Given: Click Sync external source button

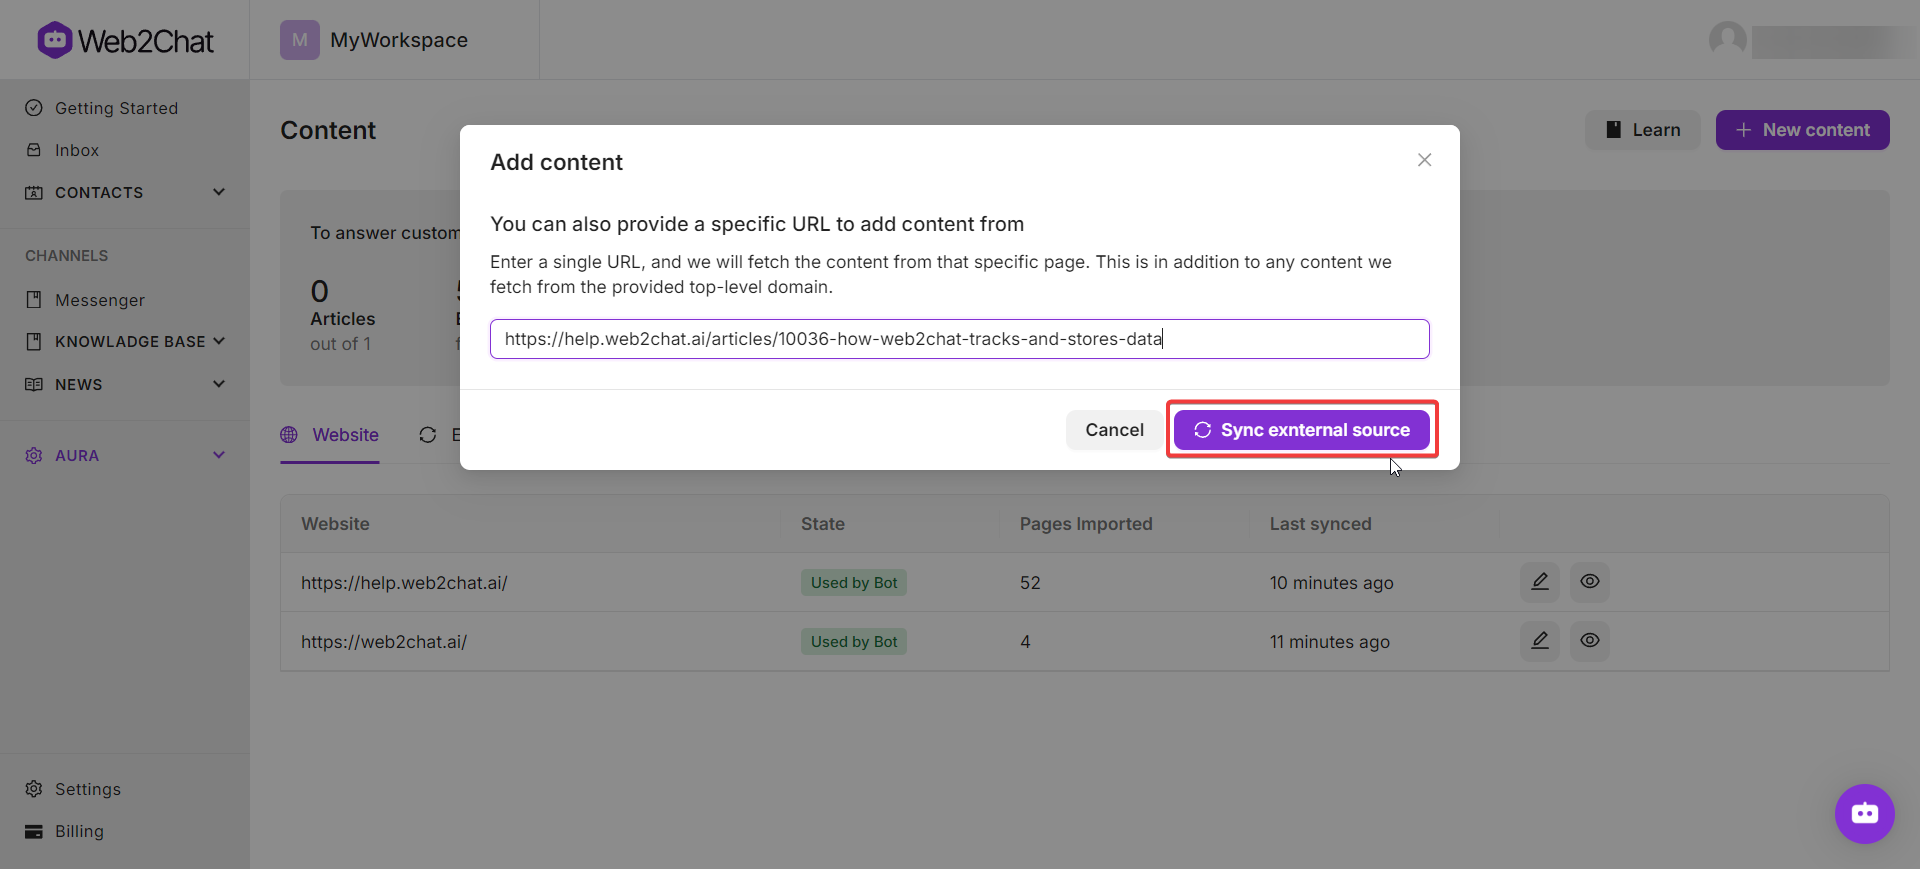Looking at the screenshot, I should click(x=1302, y=430).
